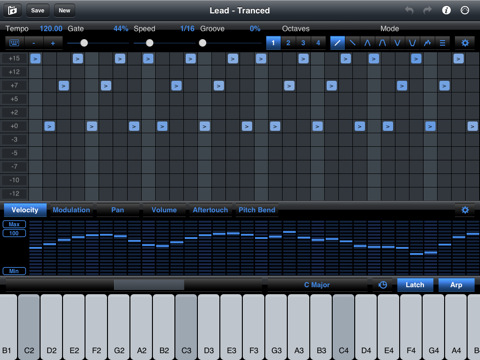Click the -12 row label

tap(14, 194)
